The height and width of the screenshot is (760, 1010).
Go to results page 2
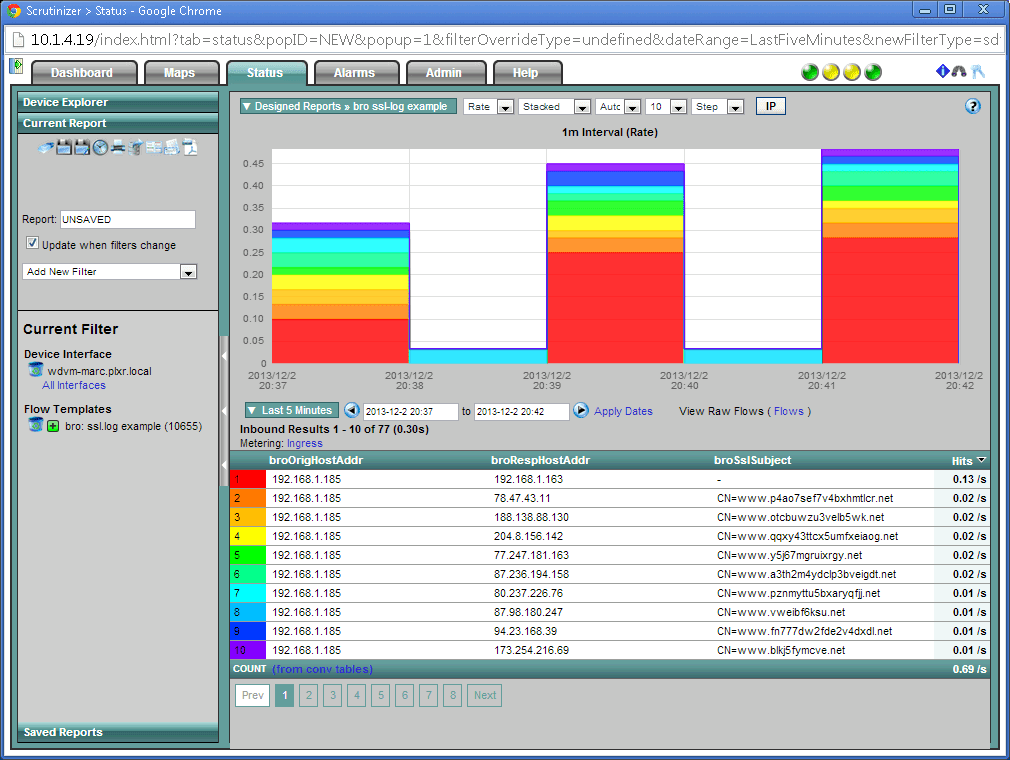click(x=309, y=695)
